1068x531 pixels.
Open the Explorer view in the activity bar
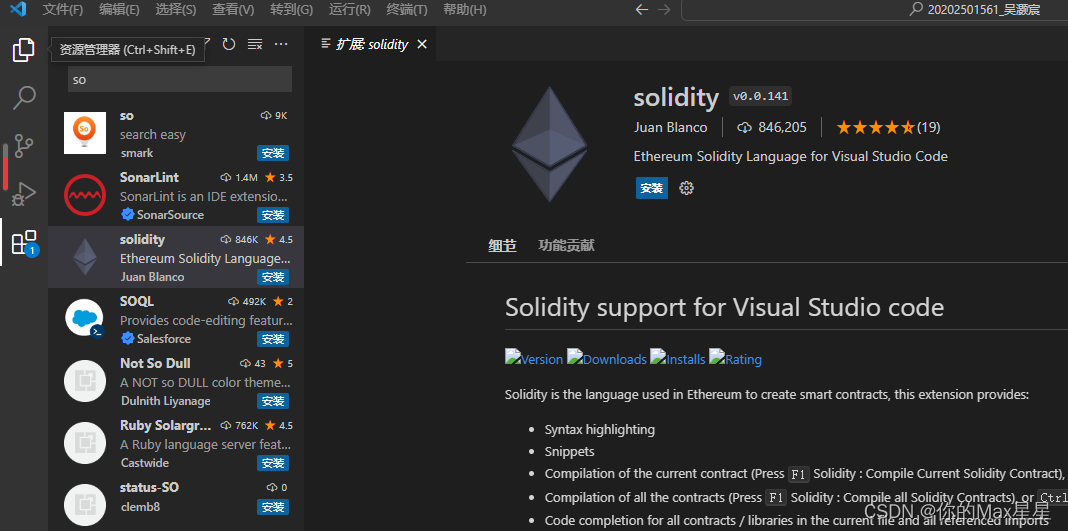click(23, 50)
